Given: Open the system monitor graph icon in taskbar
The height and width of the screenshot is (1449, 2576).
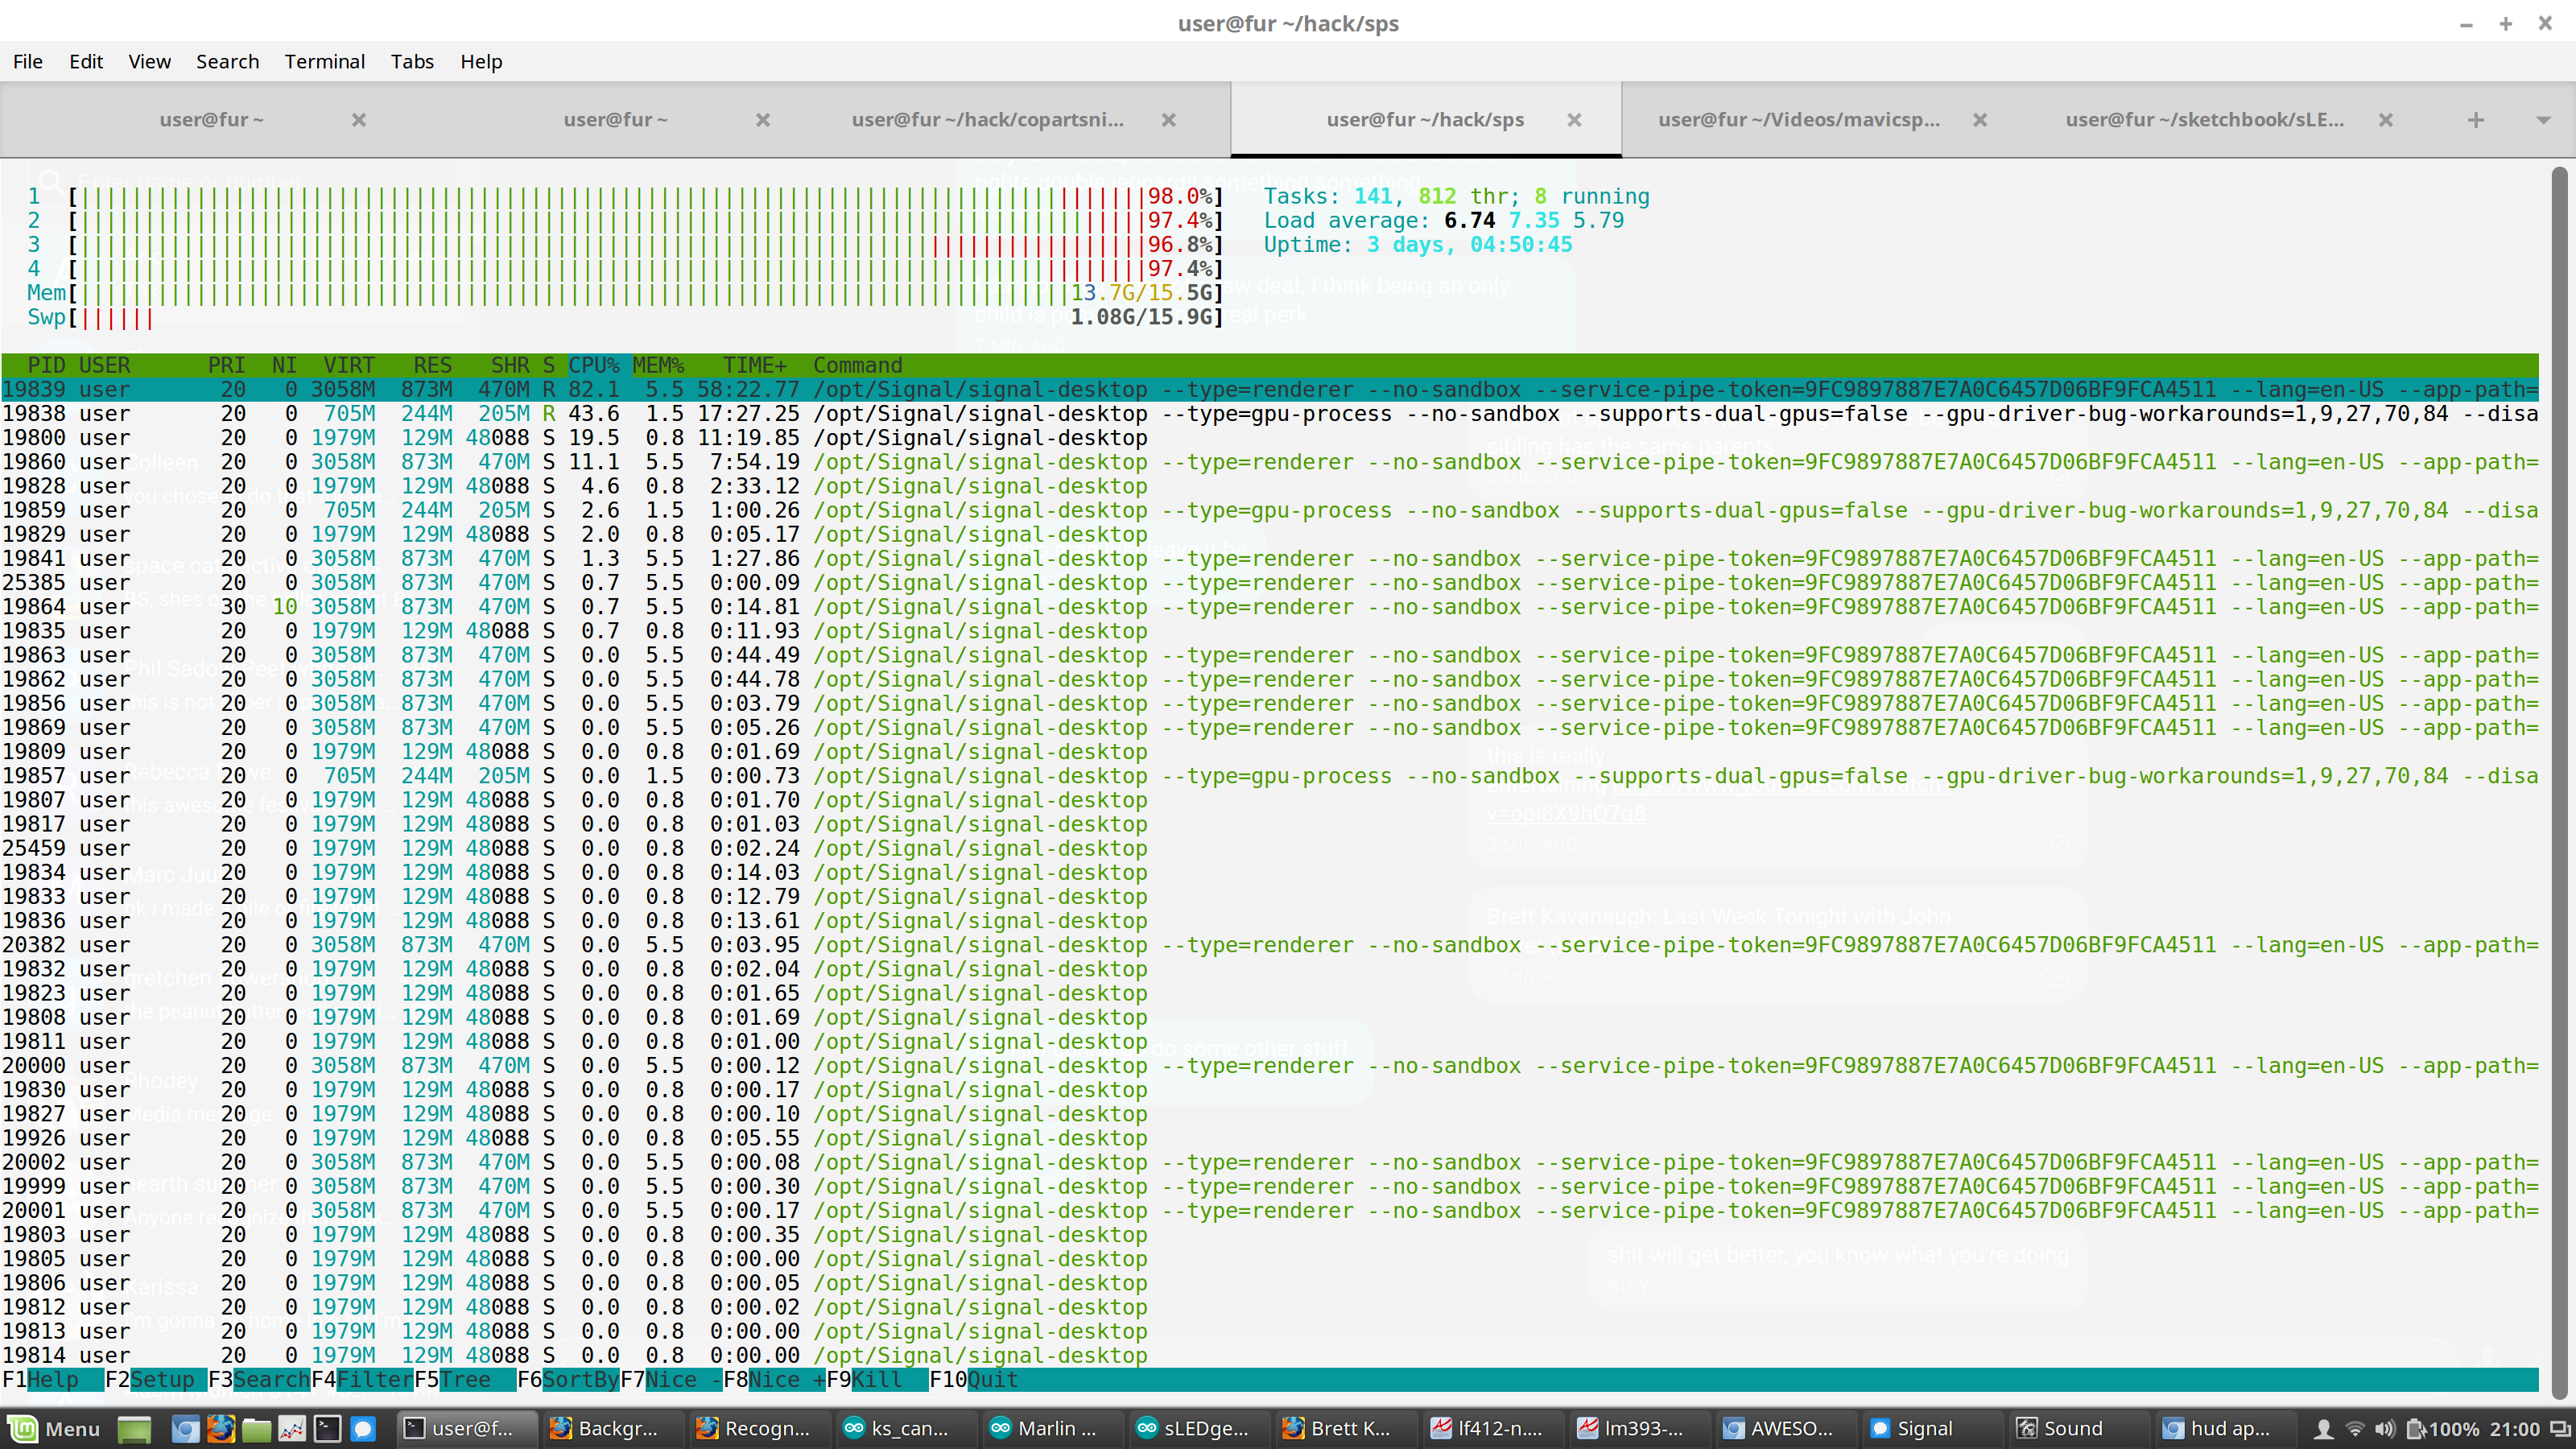Looking at the screenshot, I should (291, 1428).
